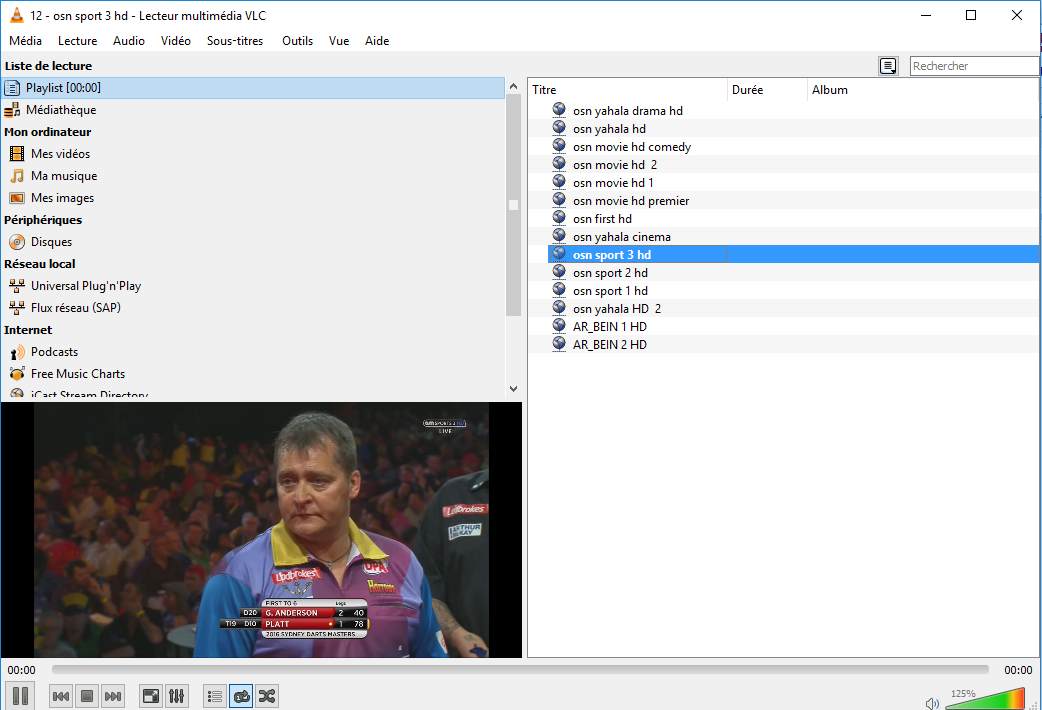Pause playback with the pause button
The width and height of the screenshot is (1042, 710).
point(20,696)
